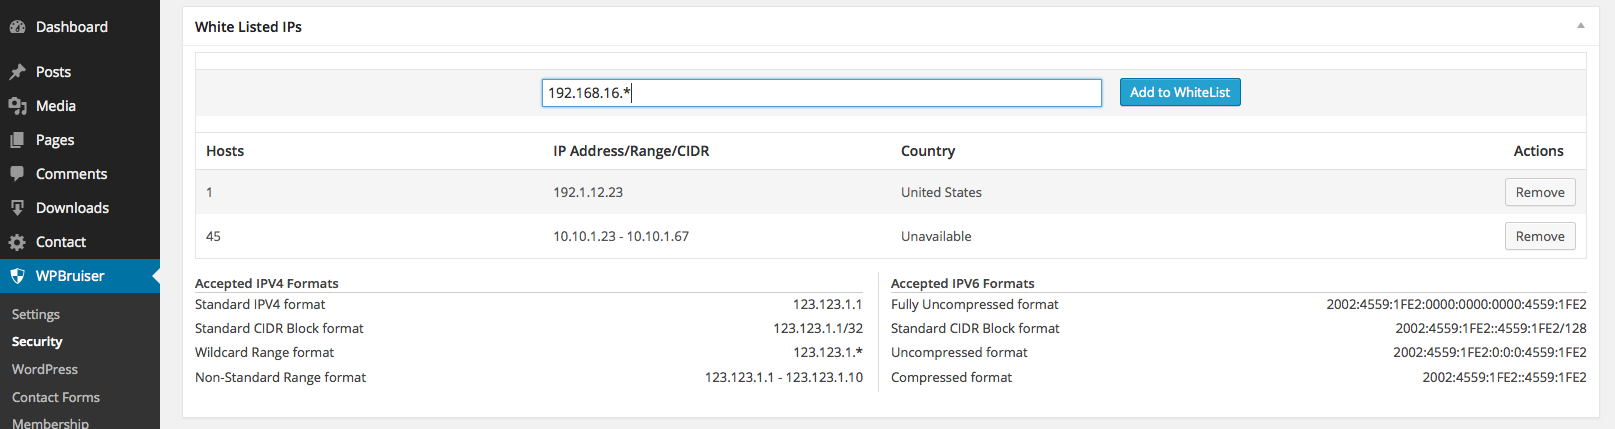Click the Country column header
This screenshot has width=1615, height=429.
coord(928,151)
